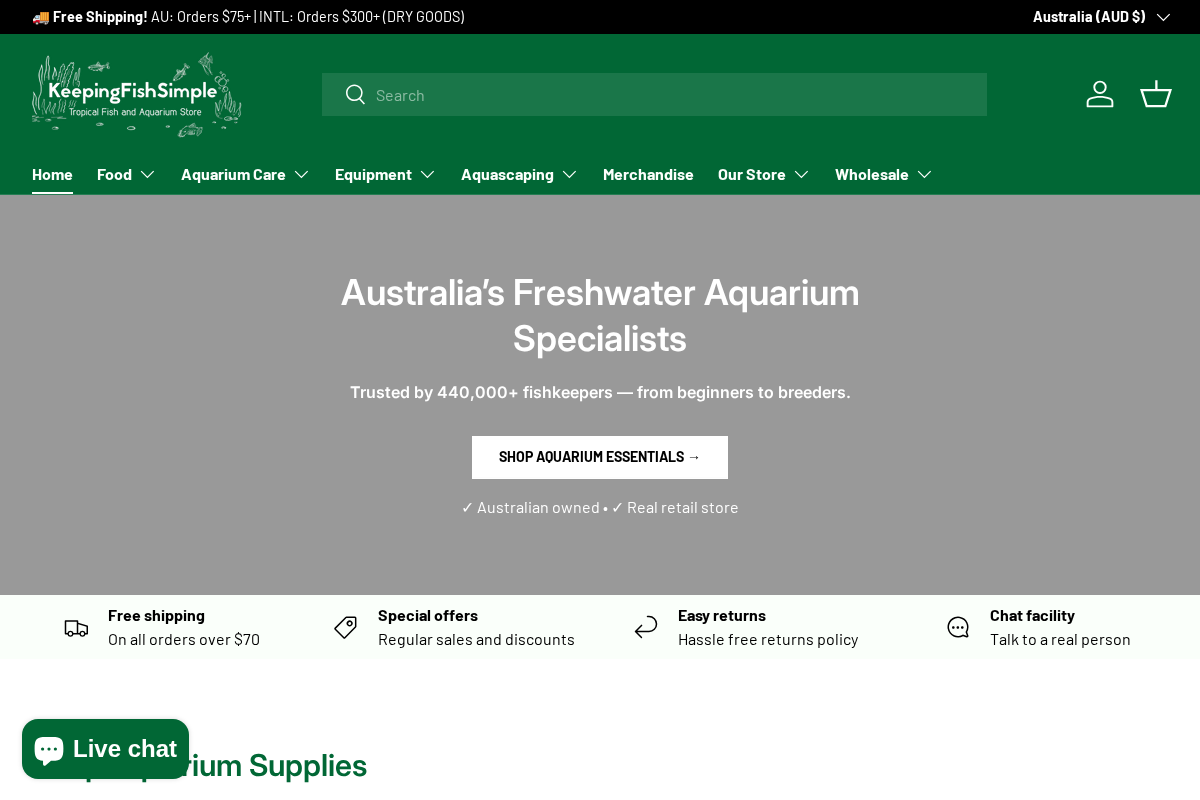Open the Merchandise page

point(648,174)
